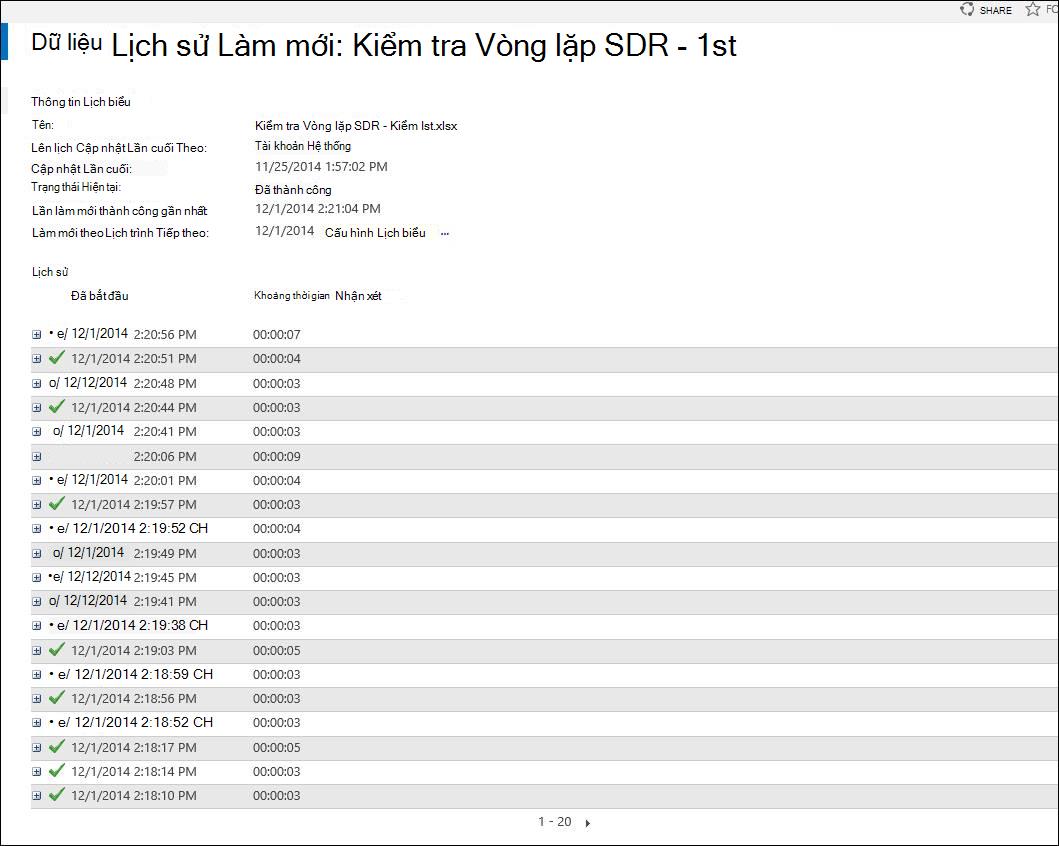Viewport: 1059px width, 846px height.
Task: Click the star Follow icon
Action: click(1033, 9)
